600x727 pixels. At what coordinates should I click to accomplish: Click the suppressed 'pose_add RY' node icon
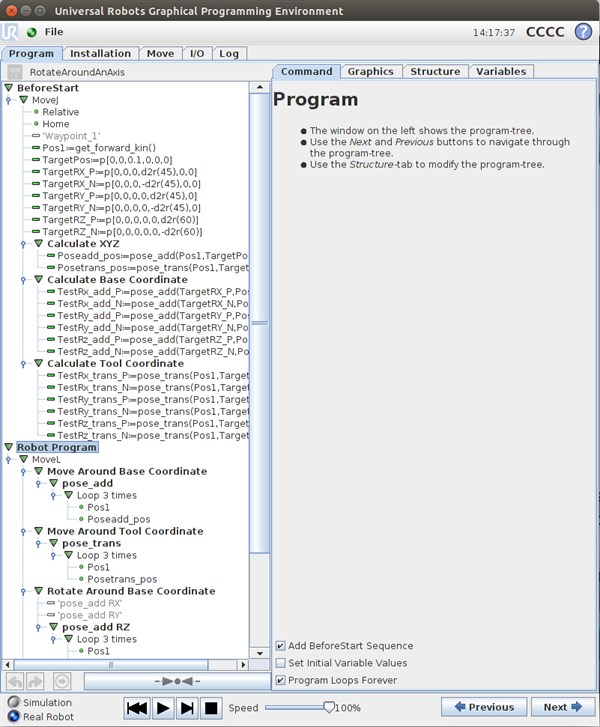point(51,615)
